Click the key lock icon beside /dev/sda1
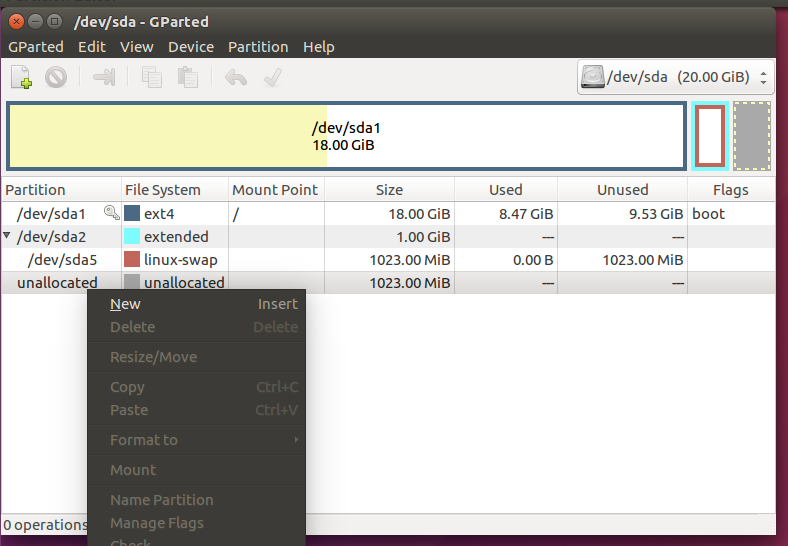788x546 pixels. pos(112,213)
